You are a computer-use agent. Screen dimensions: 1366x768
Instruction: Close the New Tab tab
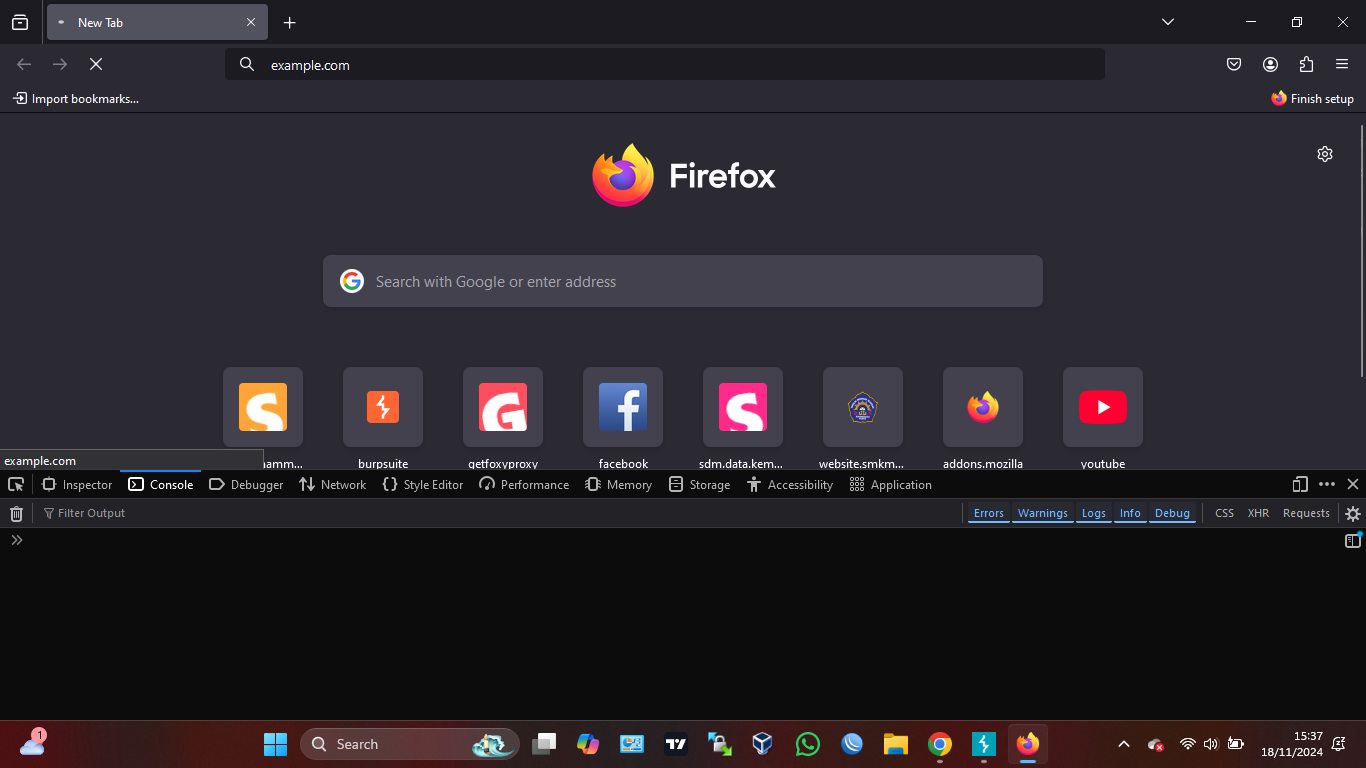[x=251, y=22]
